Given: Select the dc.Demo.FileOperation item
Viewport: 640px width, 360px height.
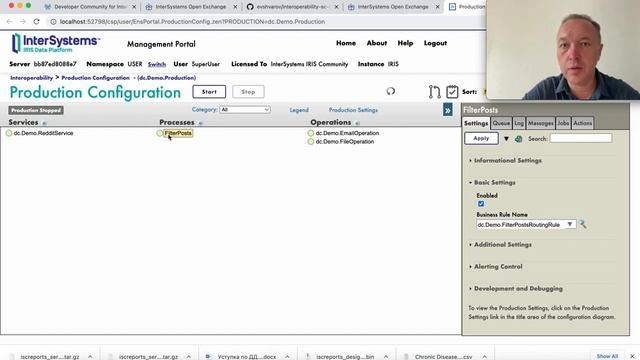Looking at the screenshot, I should coord(344,142).
